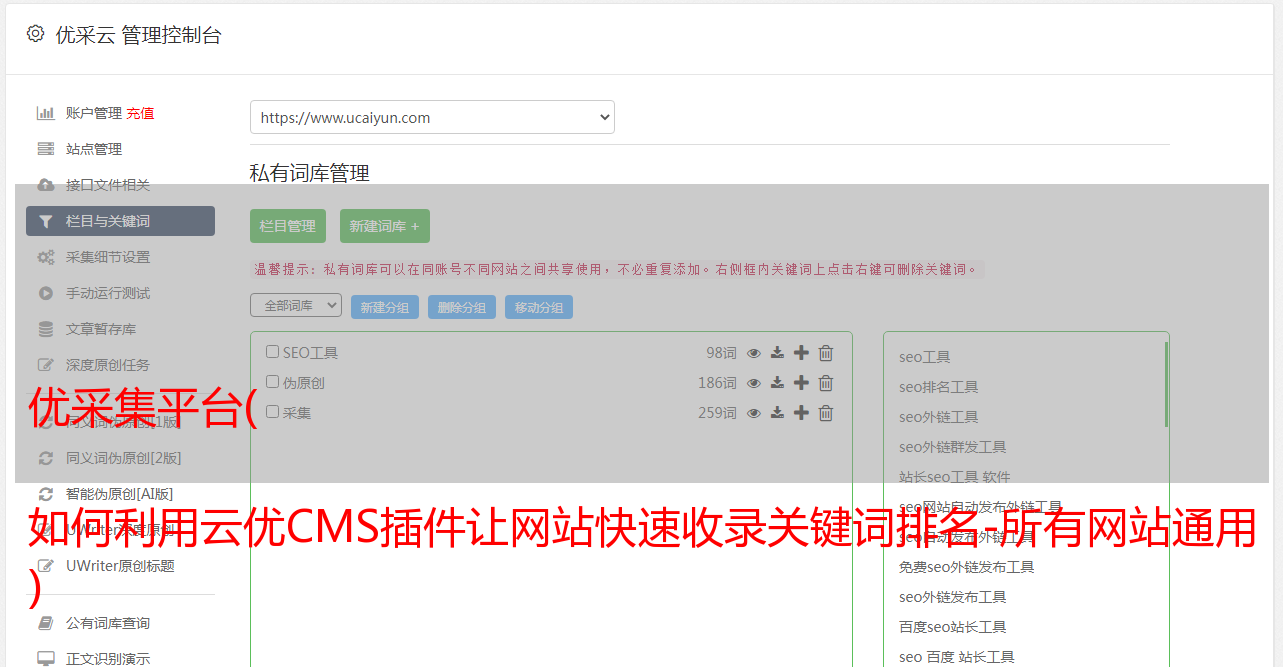Add words to the SEO工具 library
1283x667 pixels.
(801, 353)
